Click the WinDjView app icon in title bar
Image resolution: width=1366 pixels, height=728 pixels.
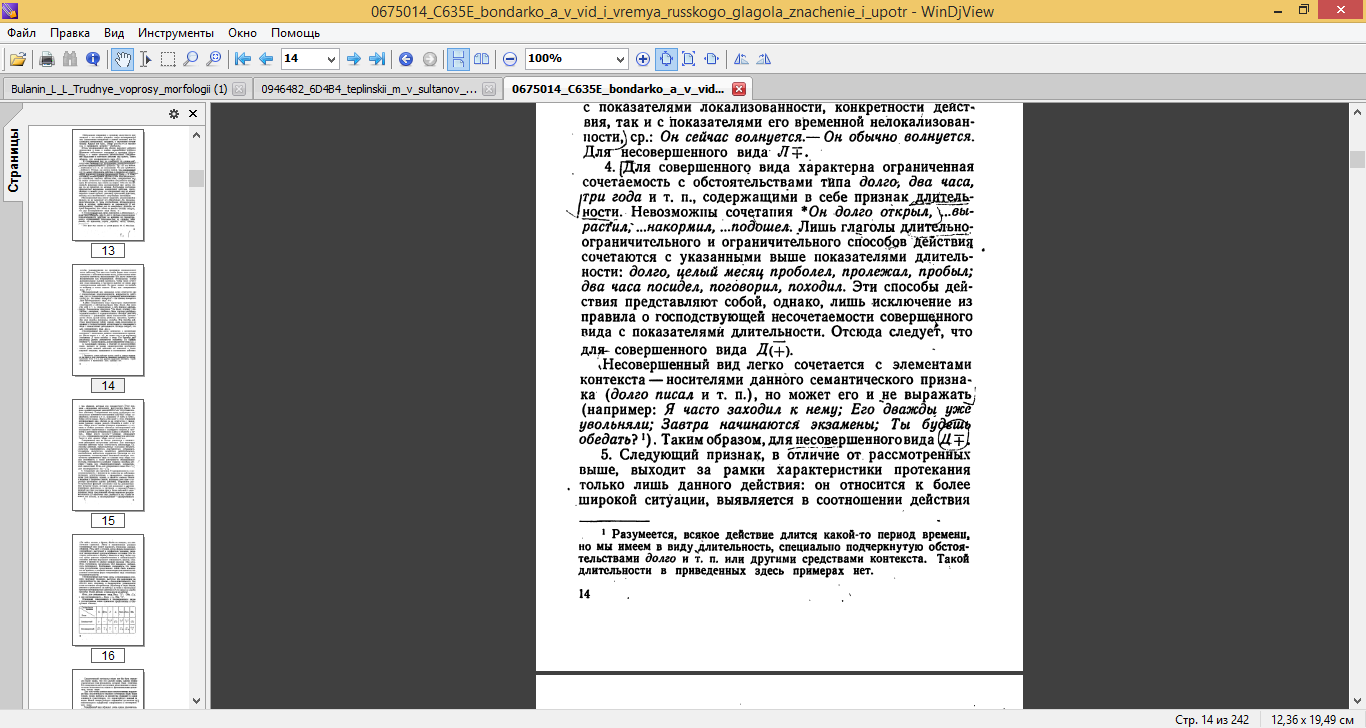pyautogui.click(x=12, y=10)
